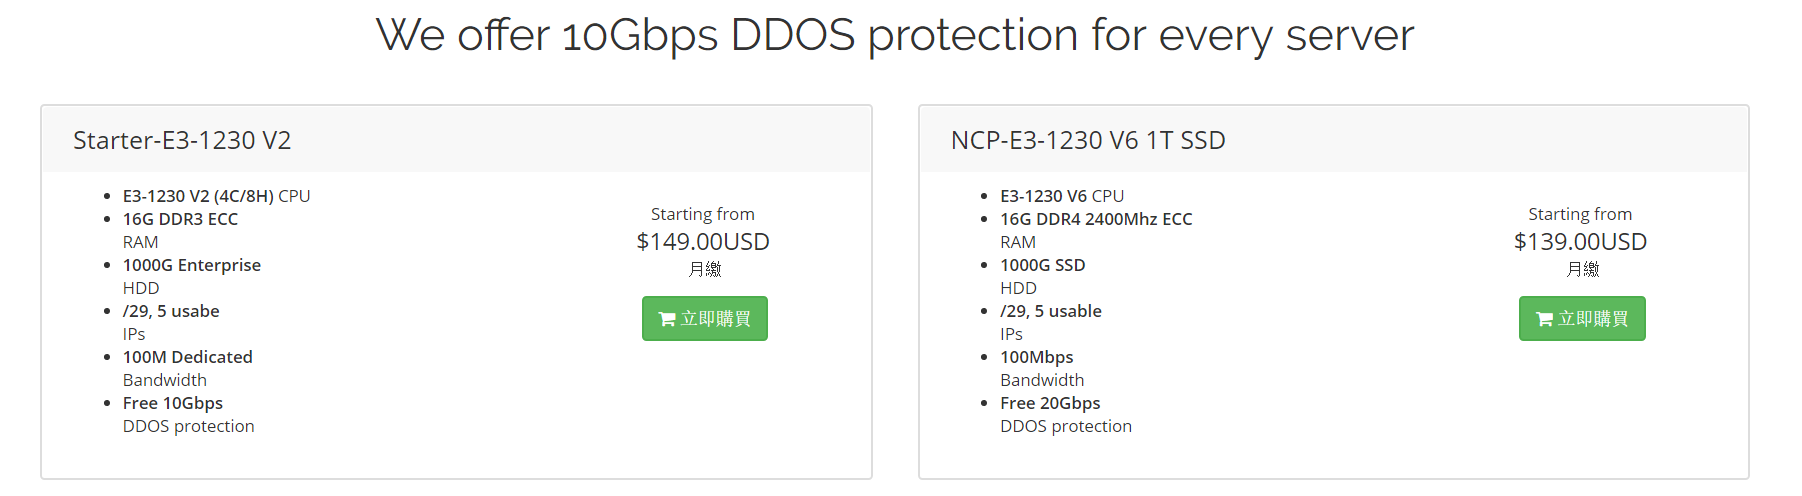The width and height of the screenshot is (1802, 496).
Task: Click the 1000G Enterprise HDD spec
Action: click(191, 265)
